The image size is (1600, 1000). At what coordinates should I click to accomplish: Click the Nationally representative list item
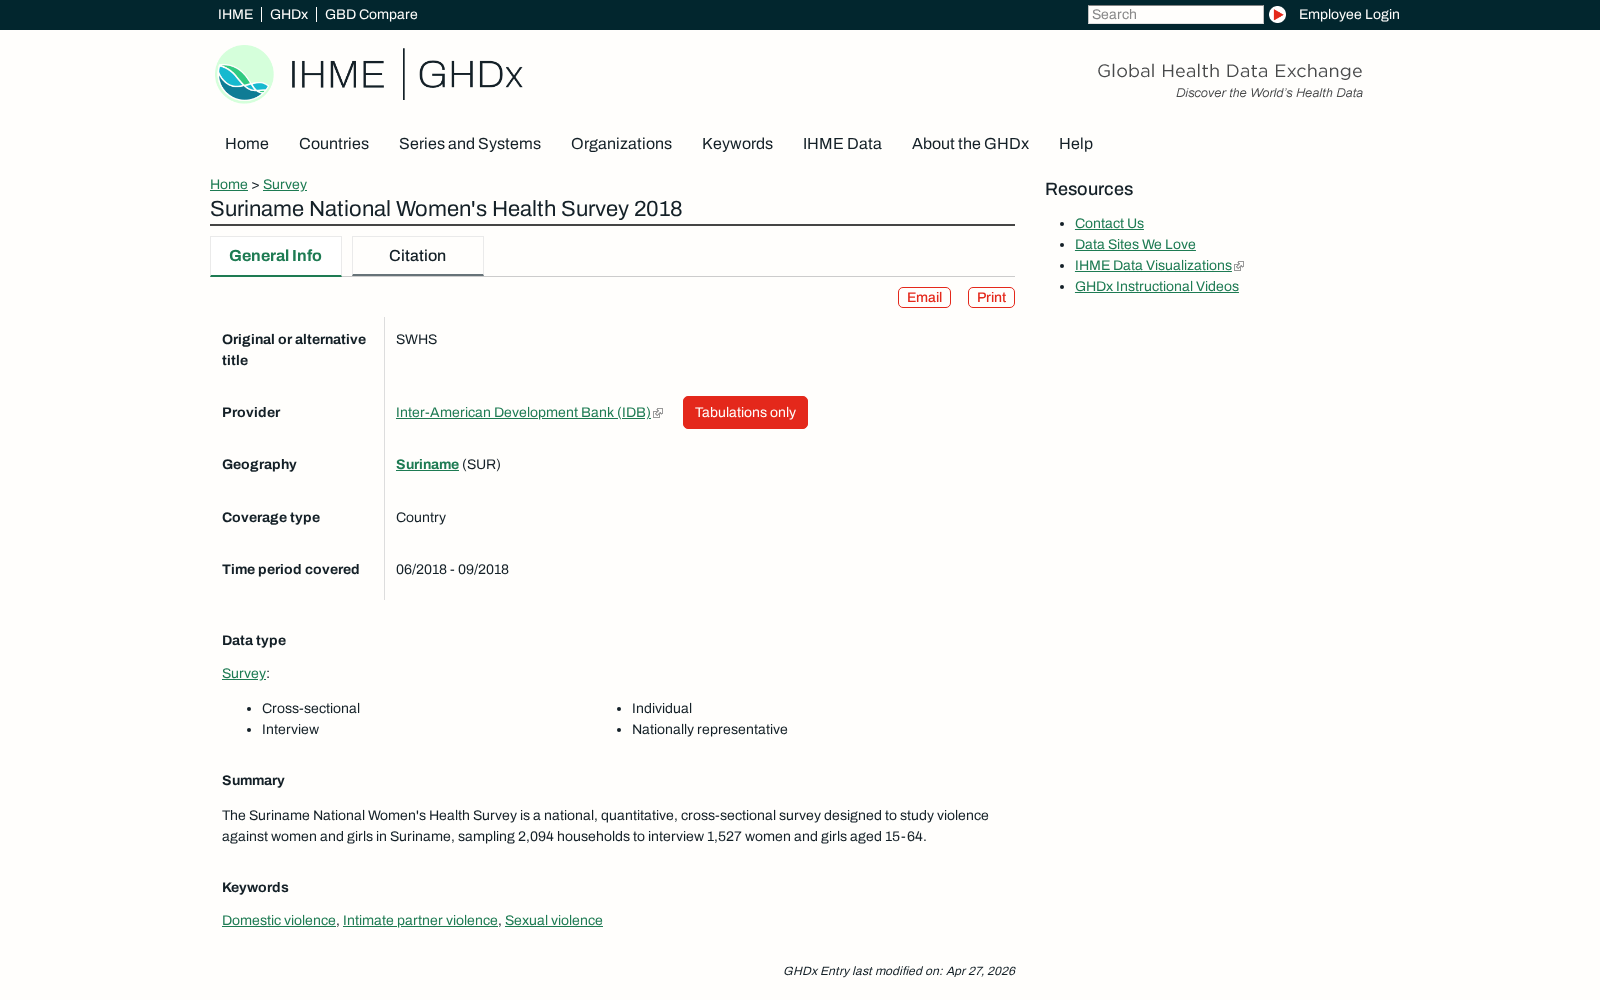710,730
